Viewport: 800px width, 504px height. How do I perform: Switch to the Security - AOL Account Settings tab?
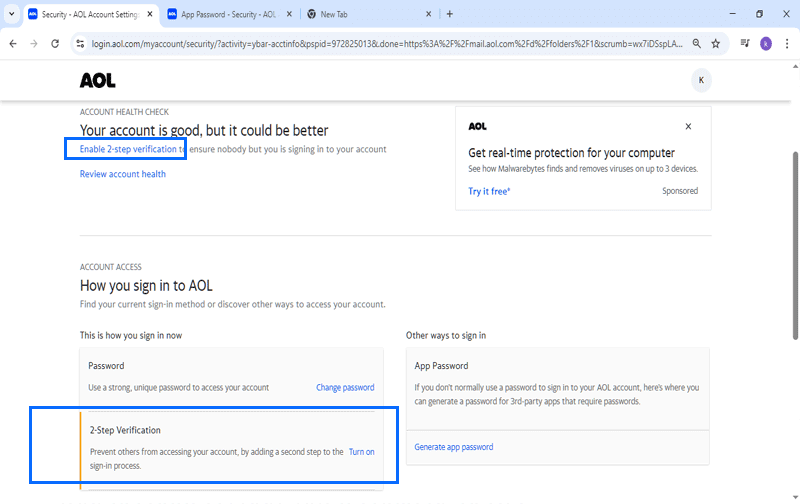[x=90, y=14]
